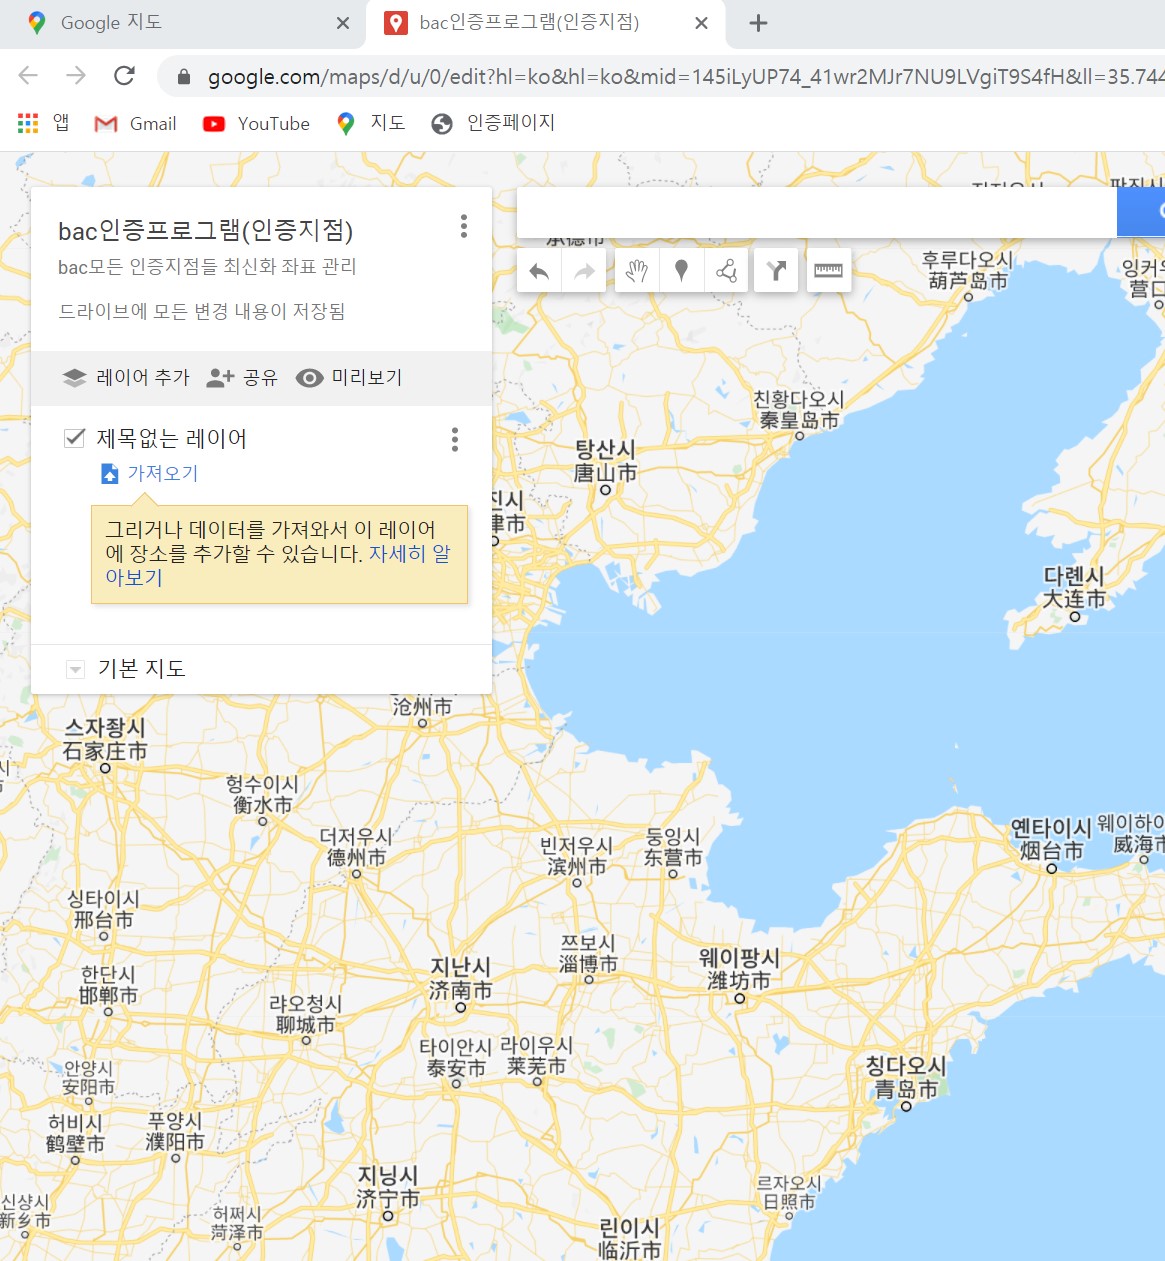Screen dimensions: 1165x1261
Task: Click the blue search button
Action: [1141, 212]
